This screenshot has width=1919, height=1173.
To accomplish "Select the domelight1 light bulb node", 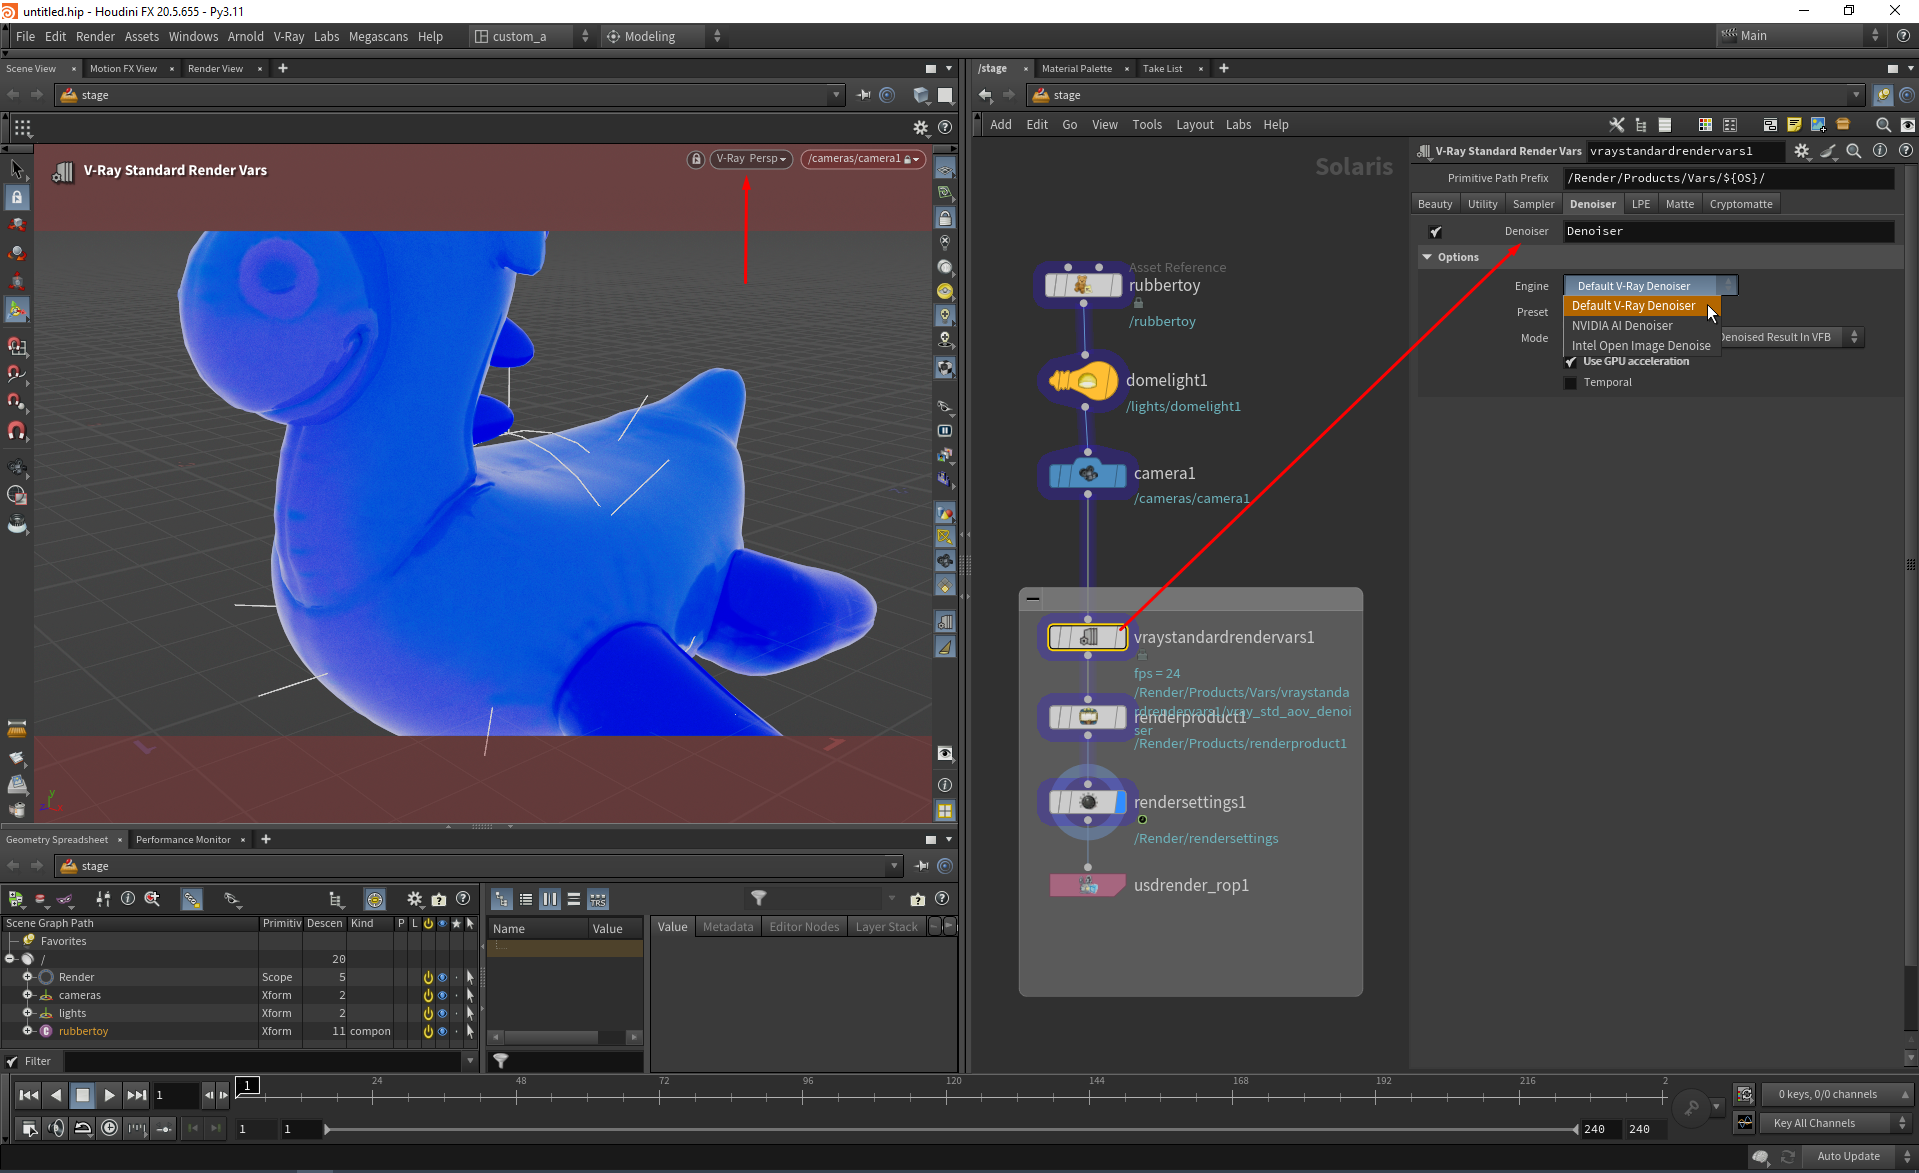I will pyautogui.click(x=1084, y=381).
